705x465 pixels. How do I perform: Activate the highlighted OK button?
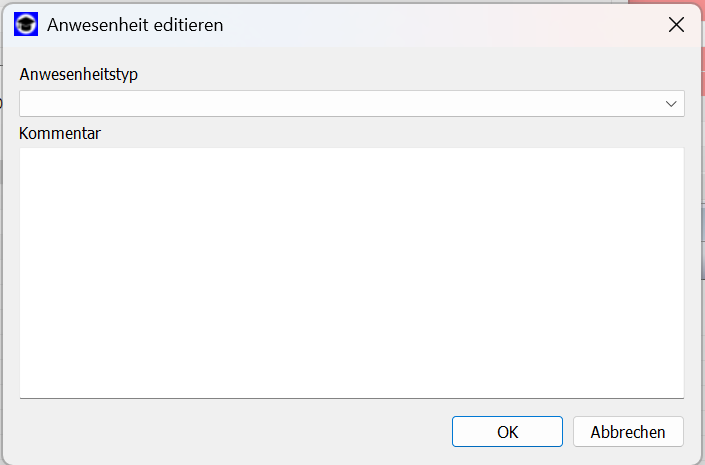(507, 432)
